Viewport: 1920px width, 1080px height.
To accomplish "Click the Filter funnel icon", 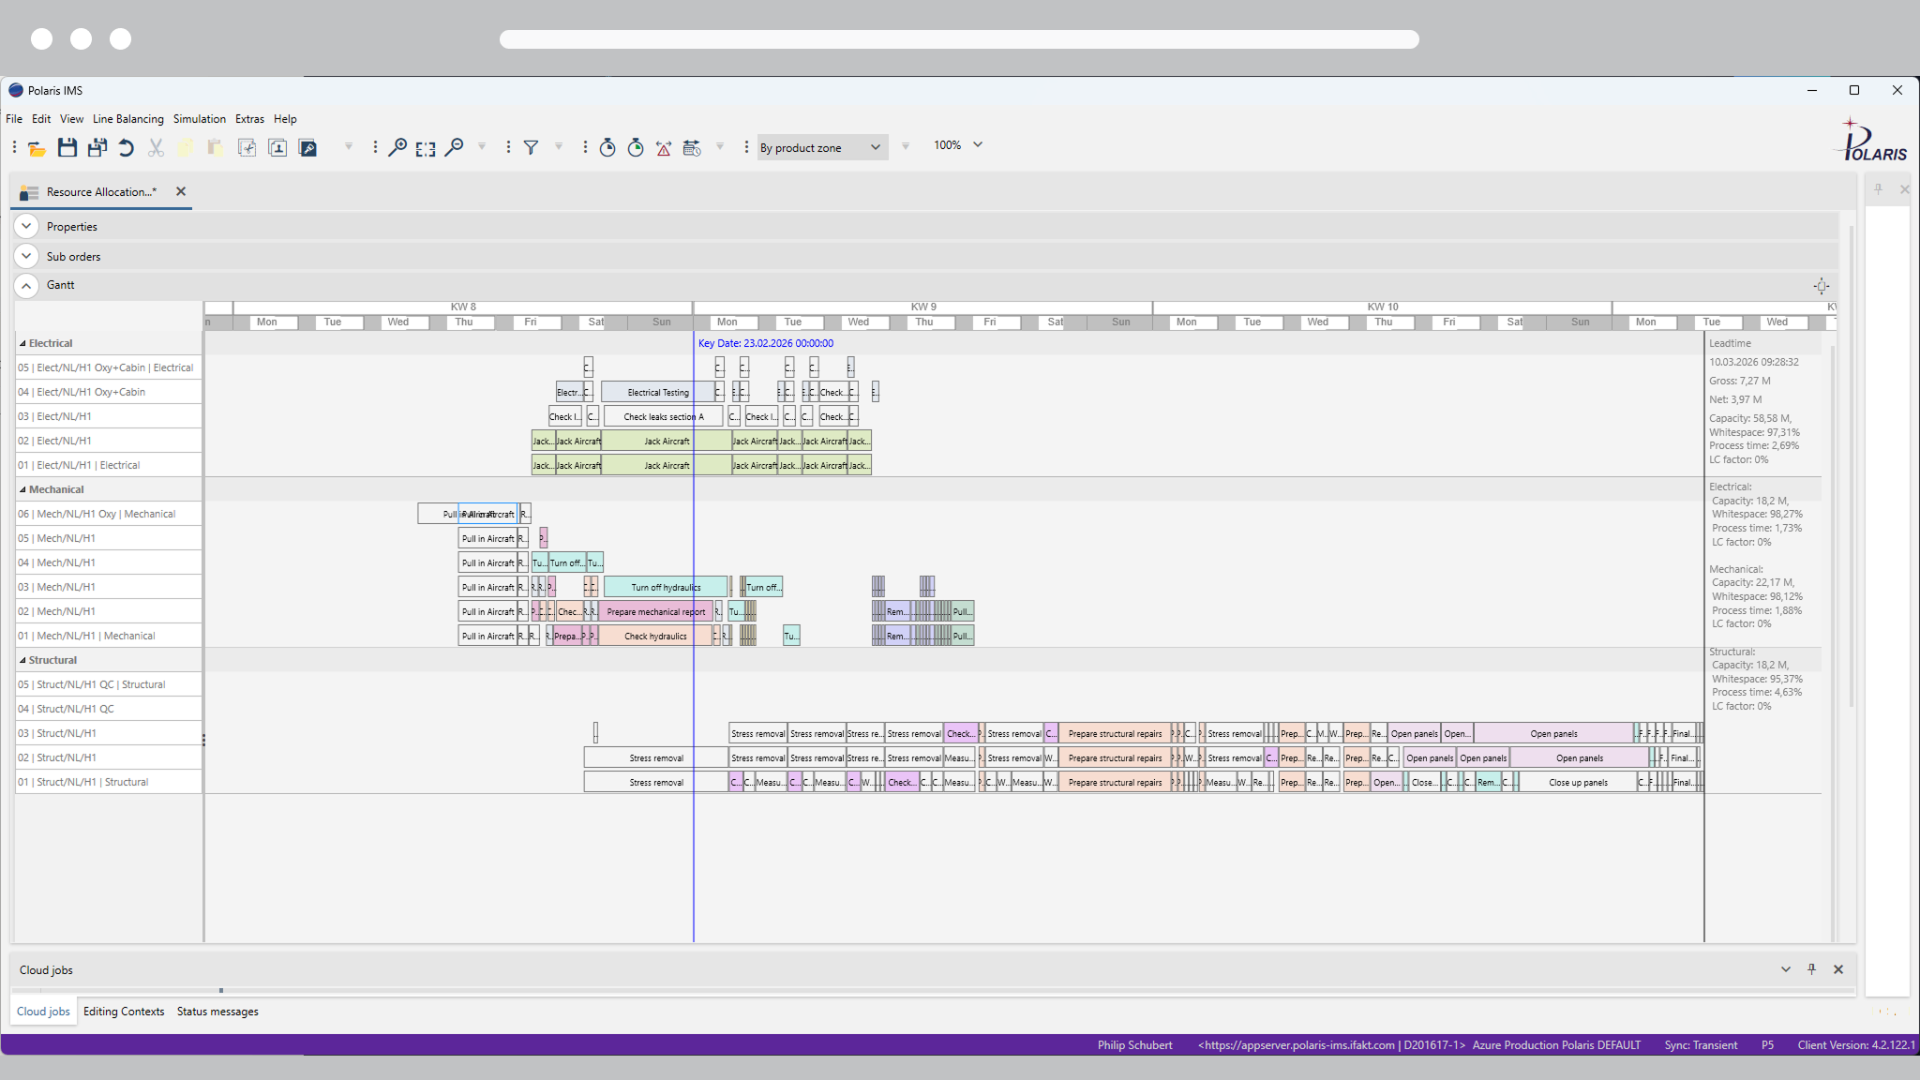I will click(531, 148).
